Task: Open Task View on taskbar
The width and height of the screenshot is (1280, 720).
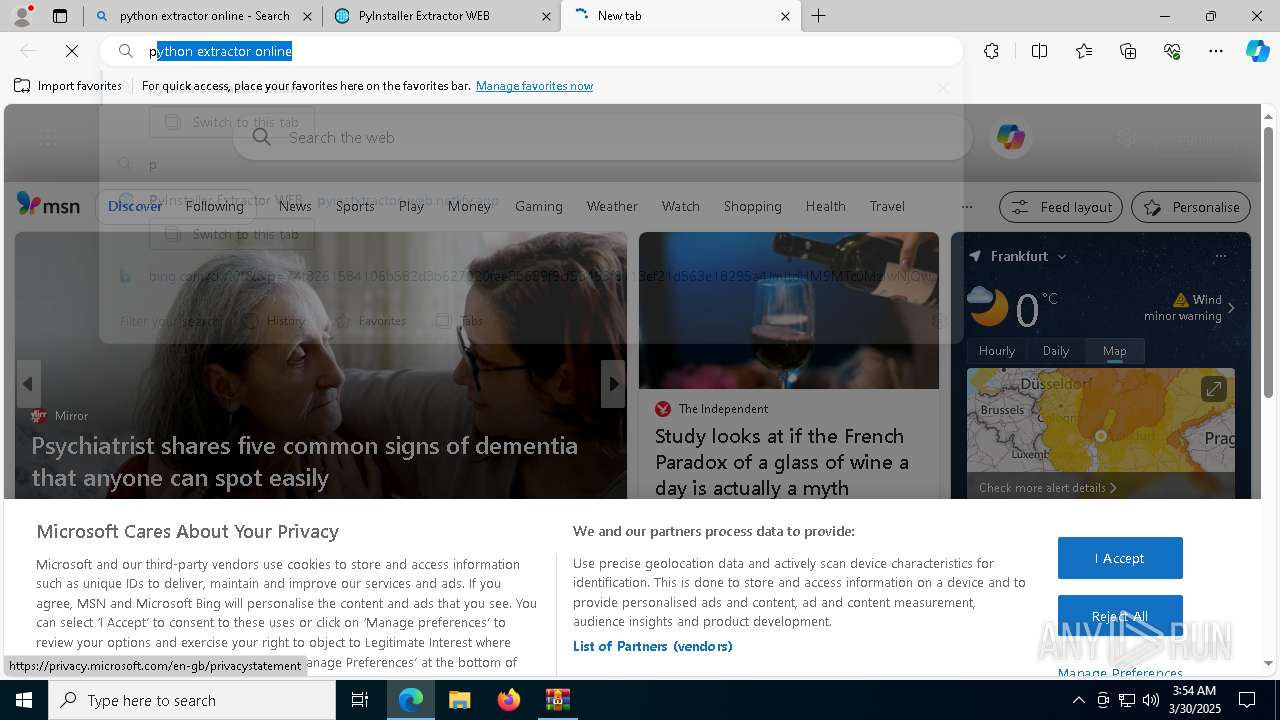Action: (x=360, y=700)
